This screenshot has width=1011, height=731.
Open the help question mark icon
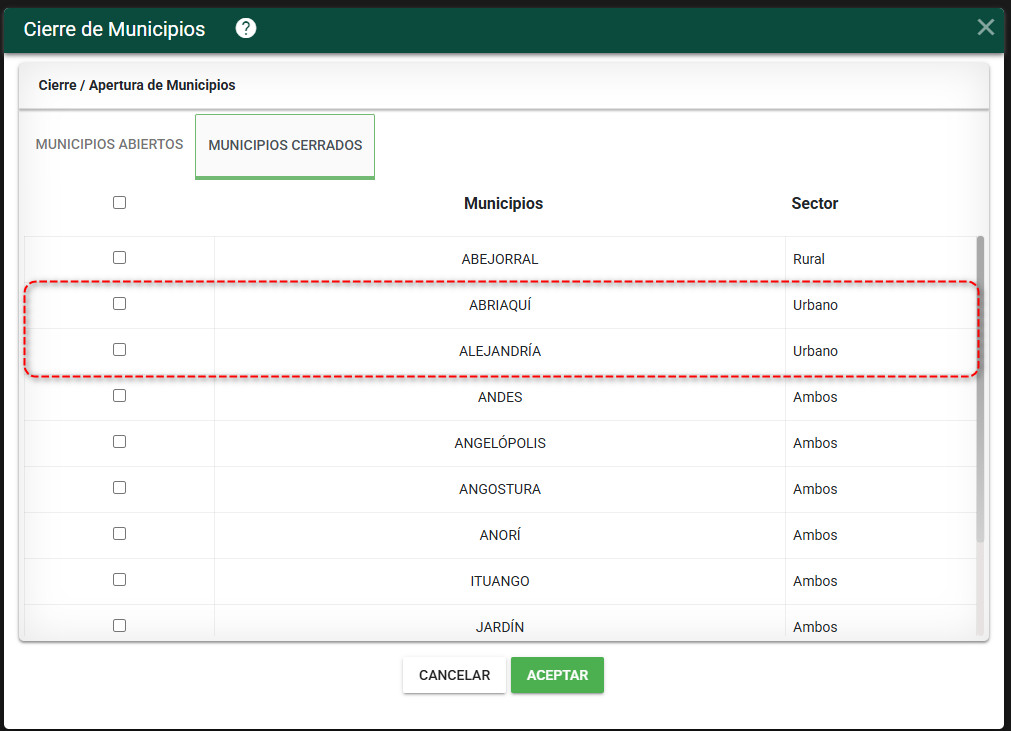[246, 28]
